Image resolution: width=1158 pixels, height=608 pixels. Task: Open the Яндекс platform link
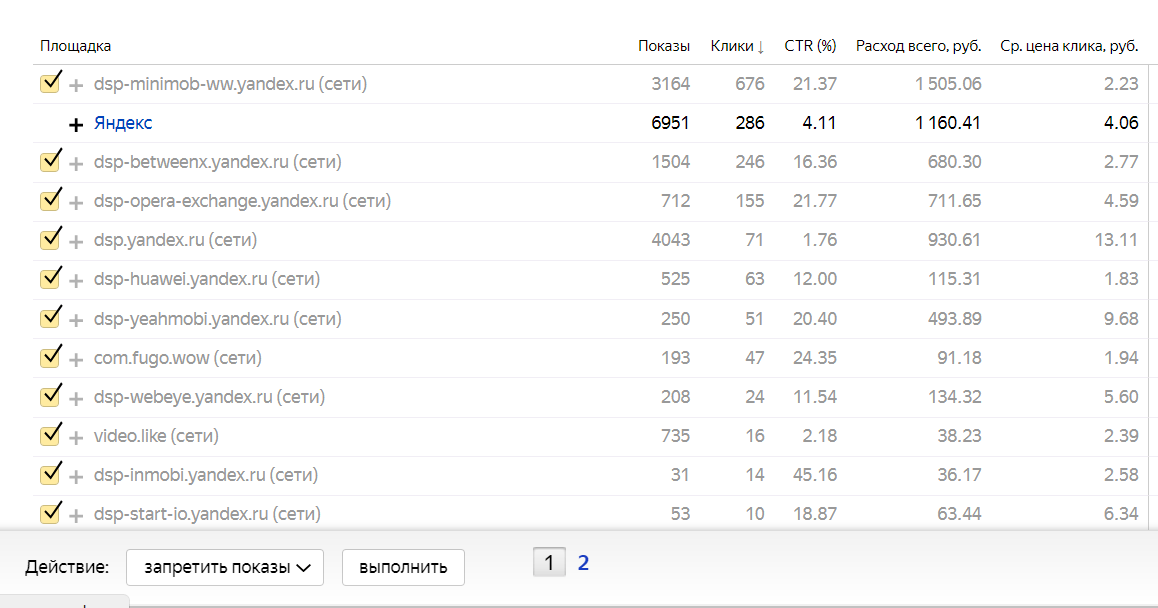123,123
